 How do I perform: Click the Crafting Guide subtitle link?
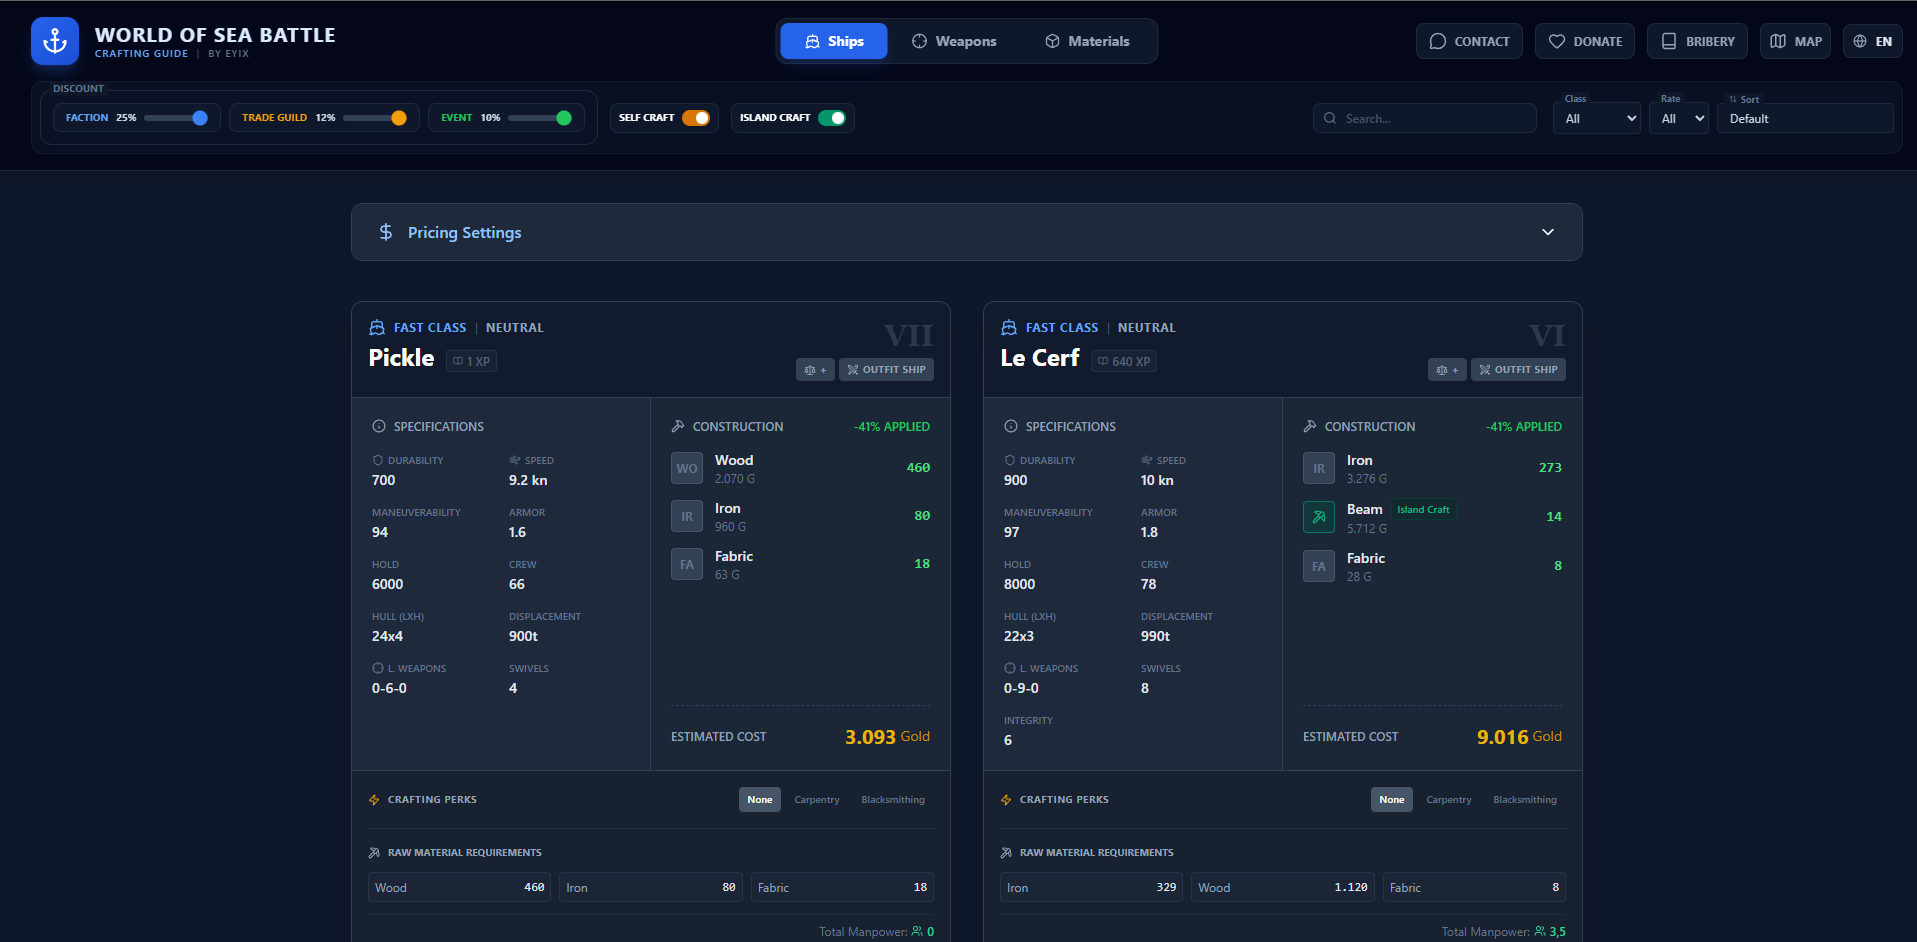[141, 54]
